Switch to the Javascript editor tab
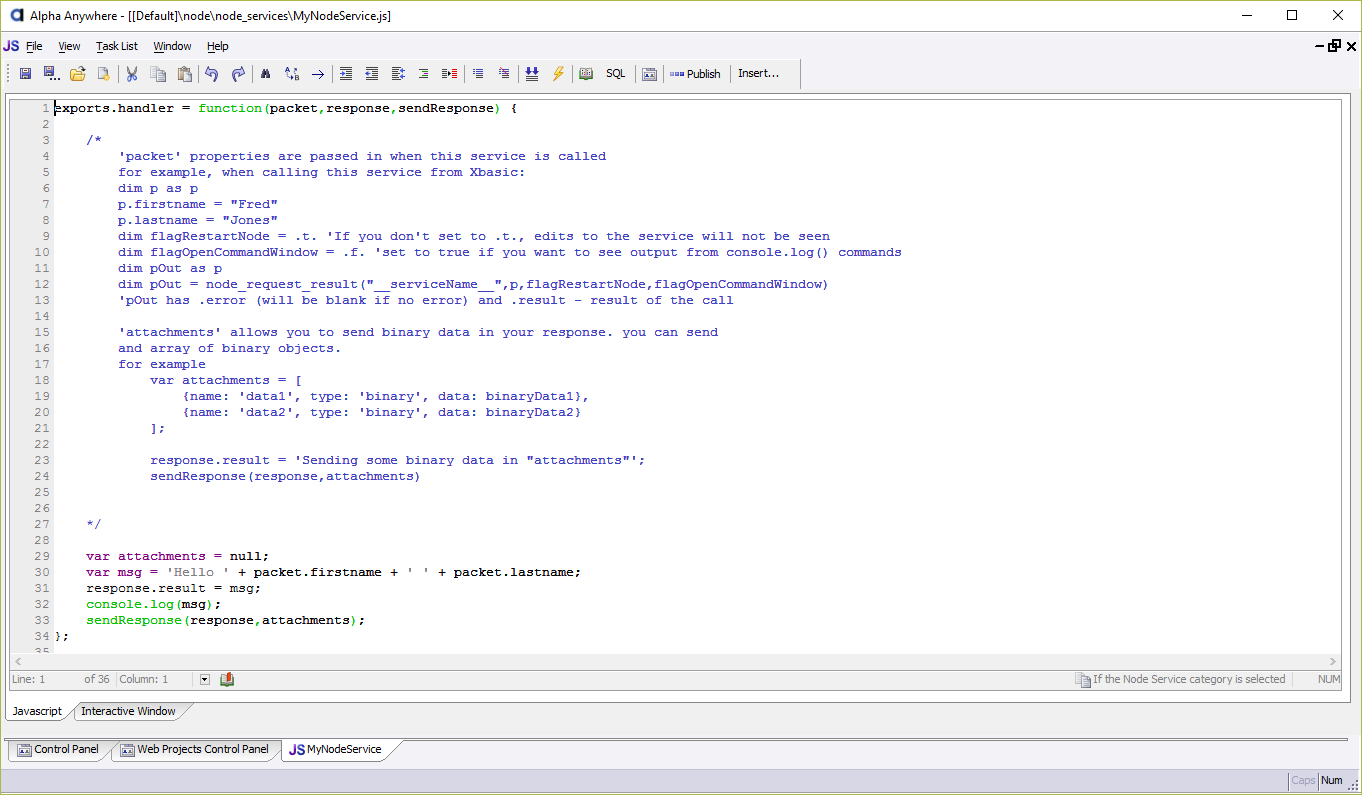 (x=37, y=711)
